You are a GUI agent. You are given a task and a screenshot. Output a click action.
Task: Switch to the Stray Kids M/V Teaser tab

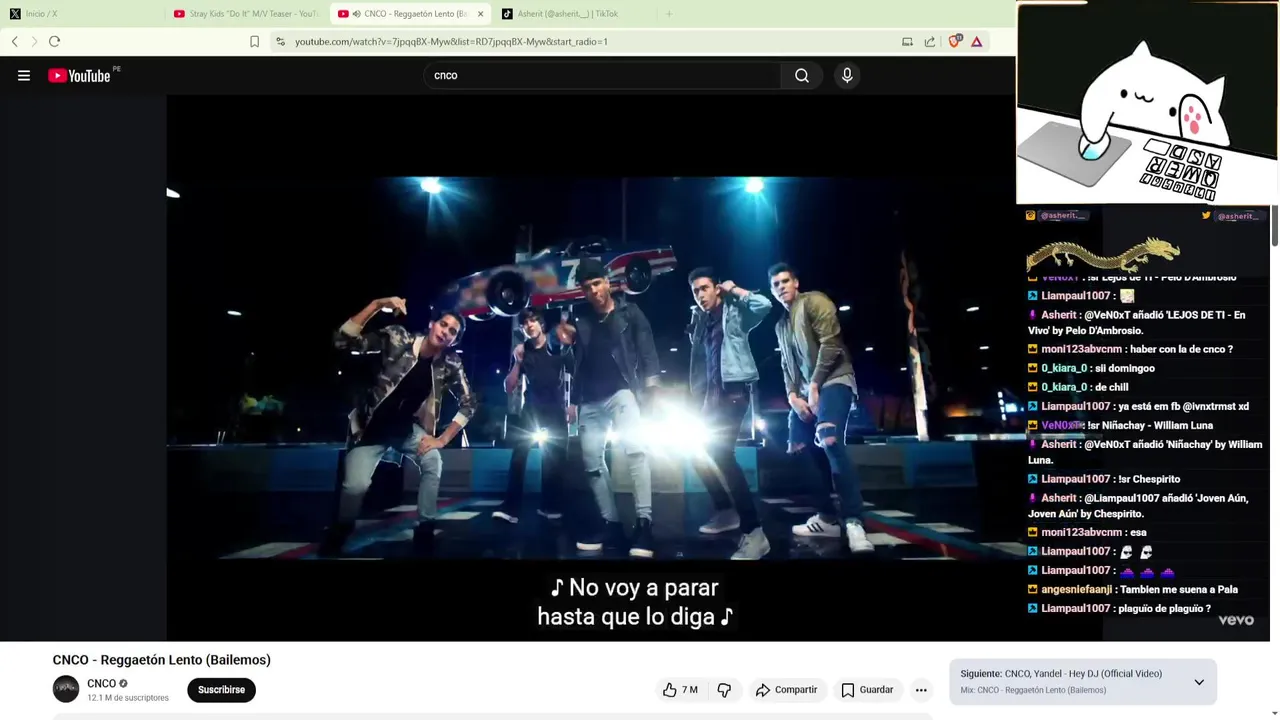pos(245,14)
